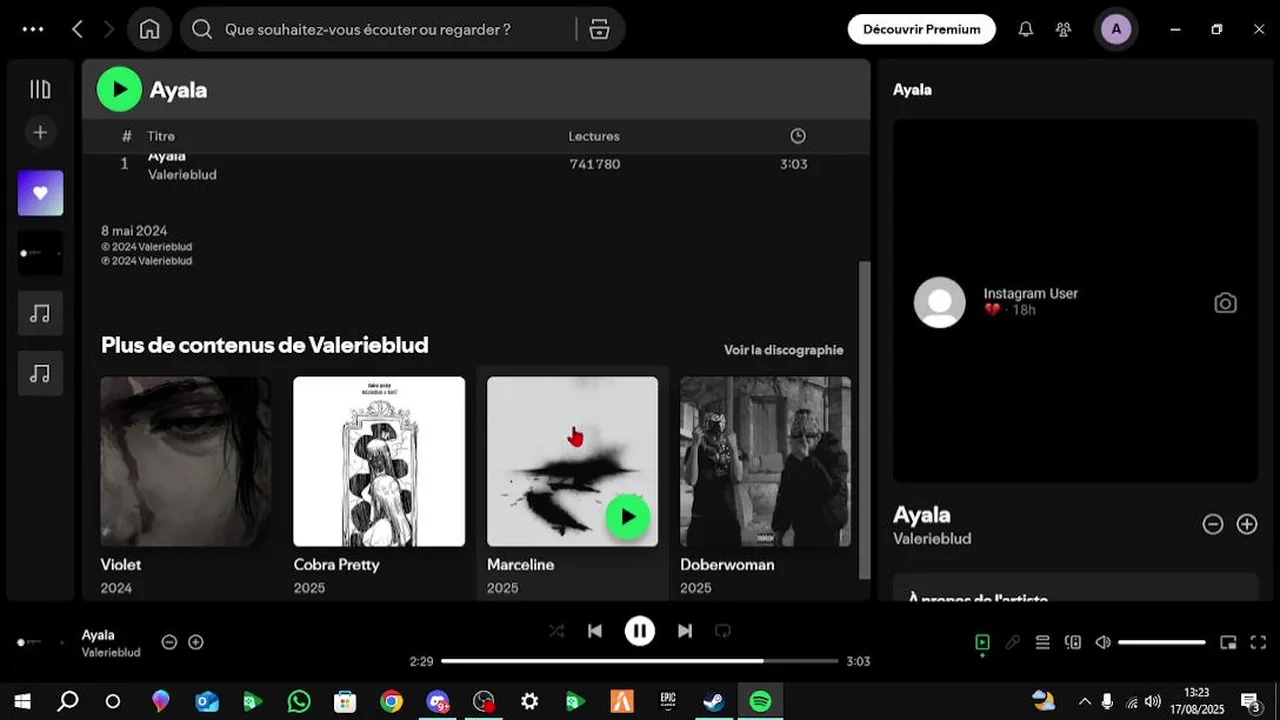Viewport: 1280px width, 720px height.
Task: Open notifications bell
Action: 1025,29
